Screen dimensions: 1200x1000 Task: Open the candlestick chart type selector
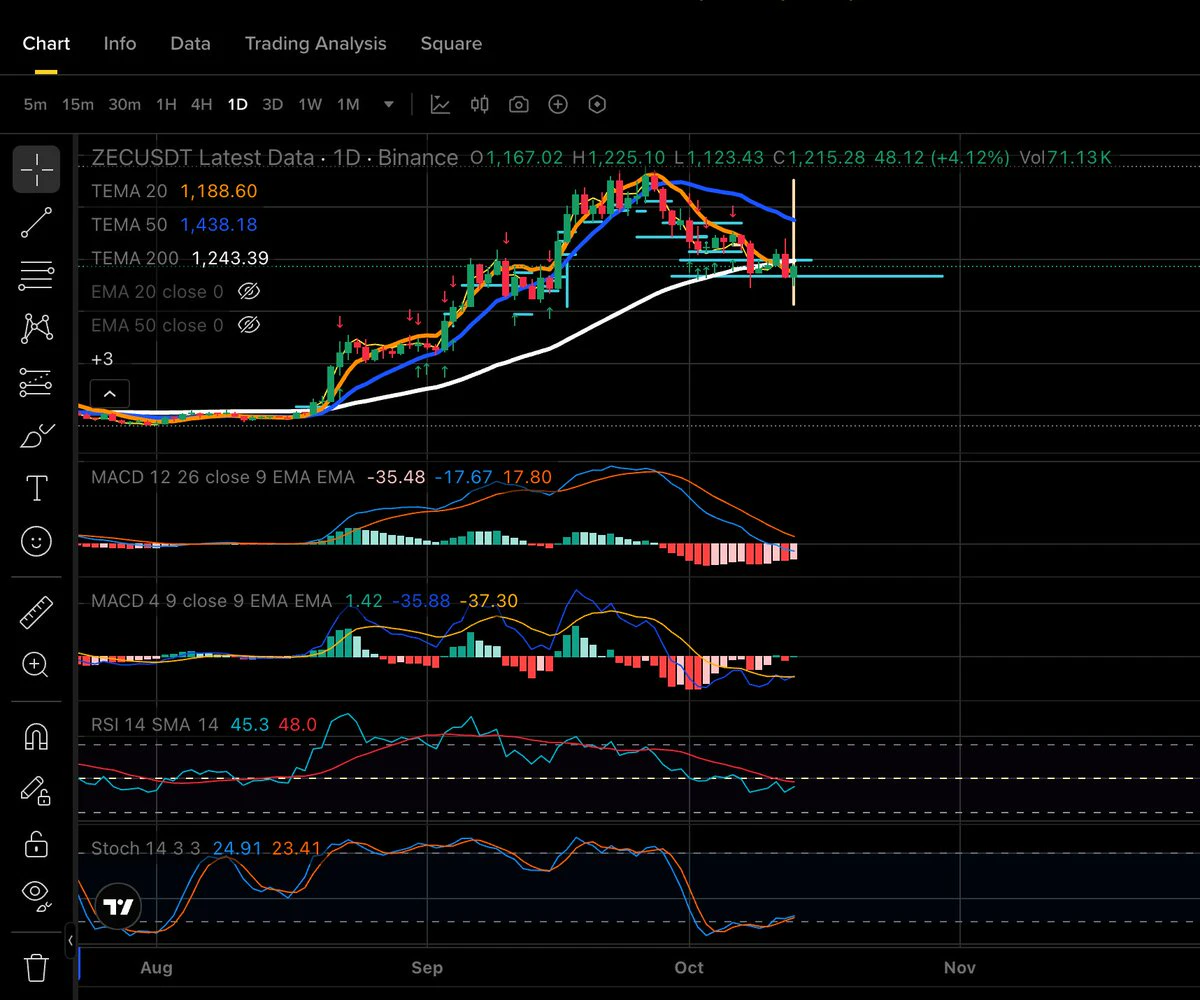(480, 104)
